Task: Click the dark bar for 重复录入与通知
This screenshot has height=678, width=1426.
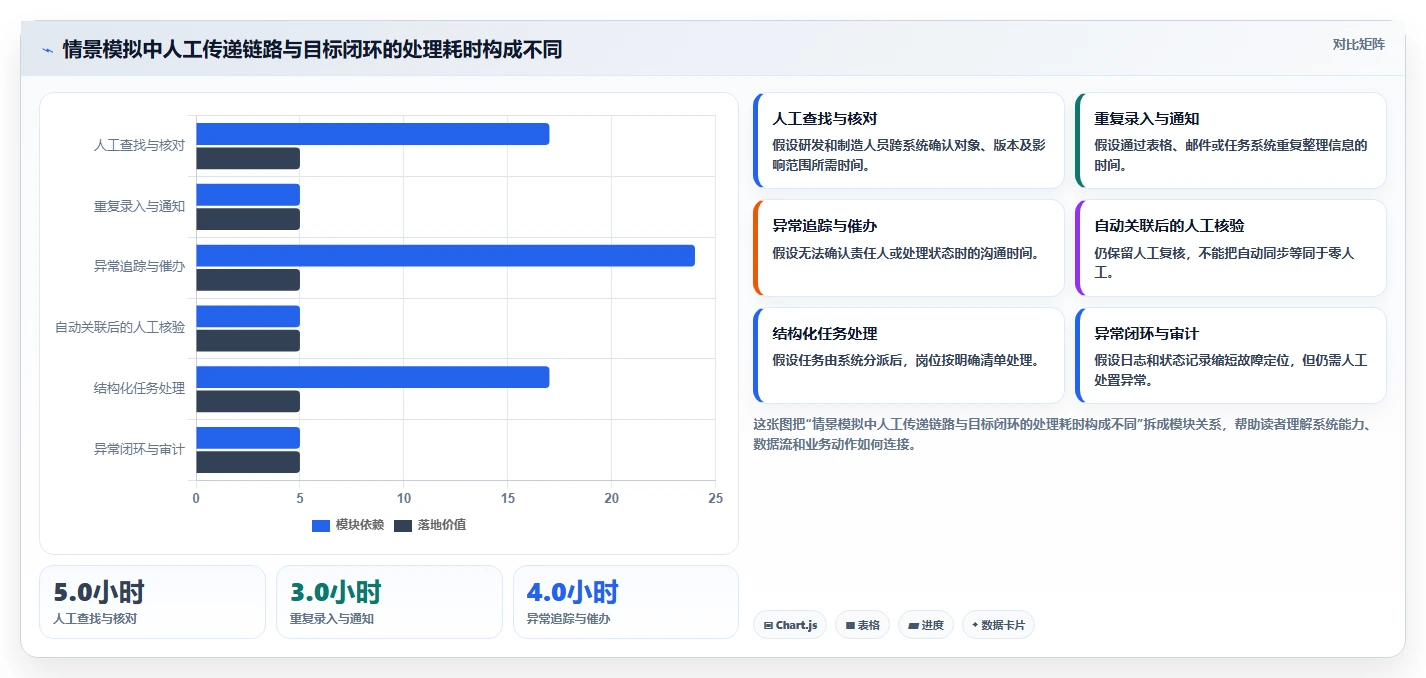Action: 248,219
